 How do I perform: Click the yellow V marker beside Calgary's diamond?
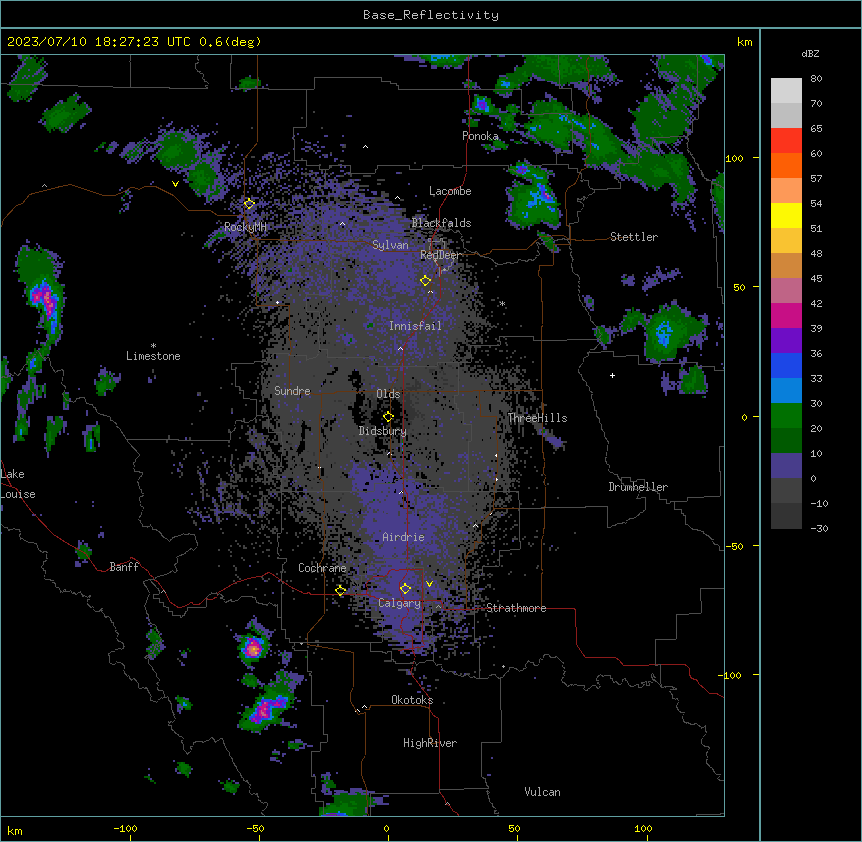(x=429, y=584)
